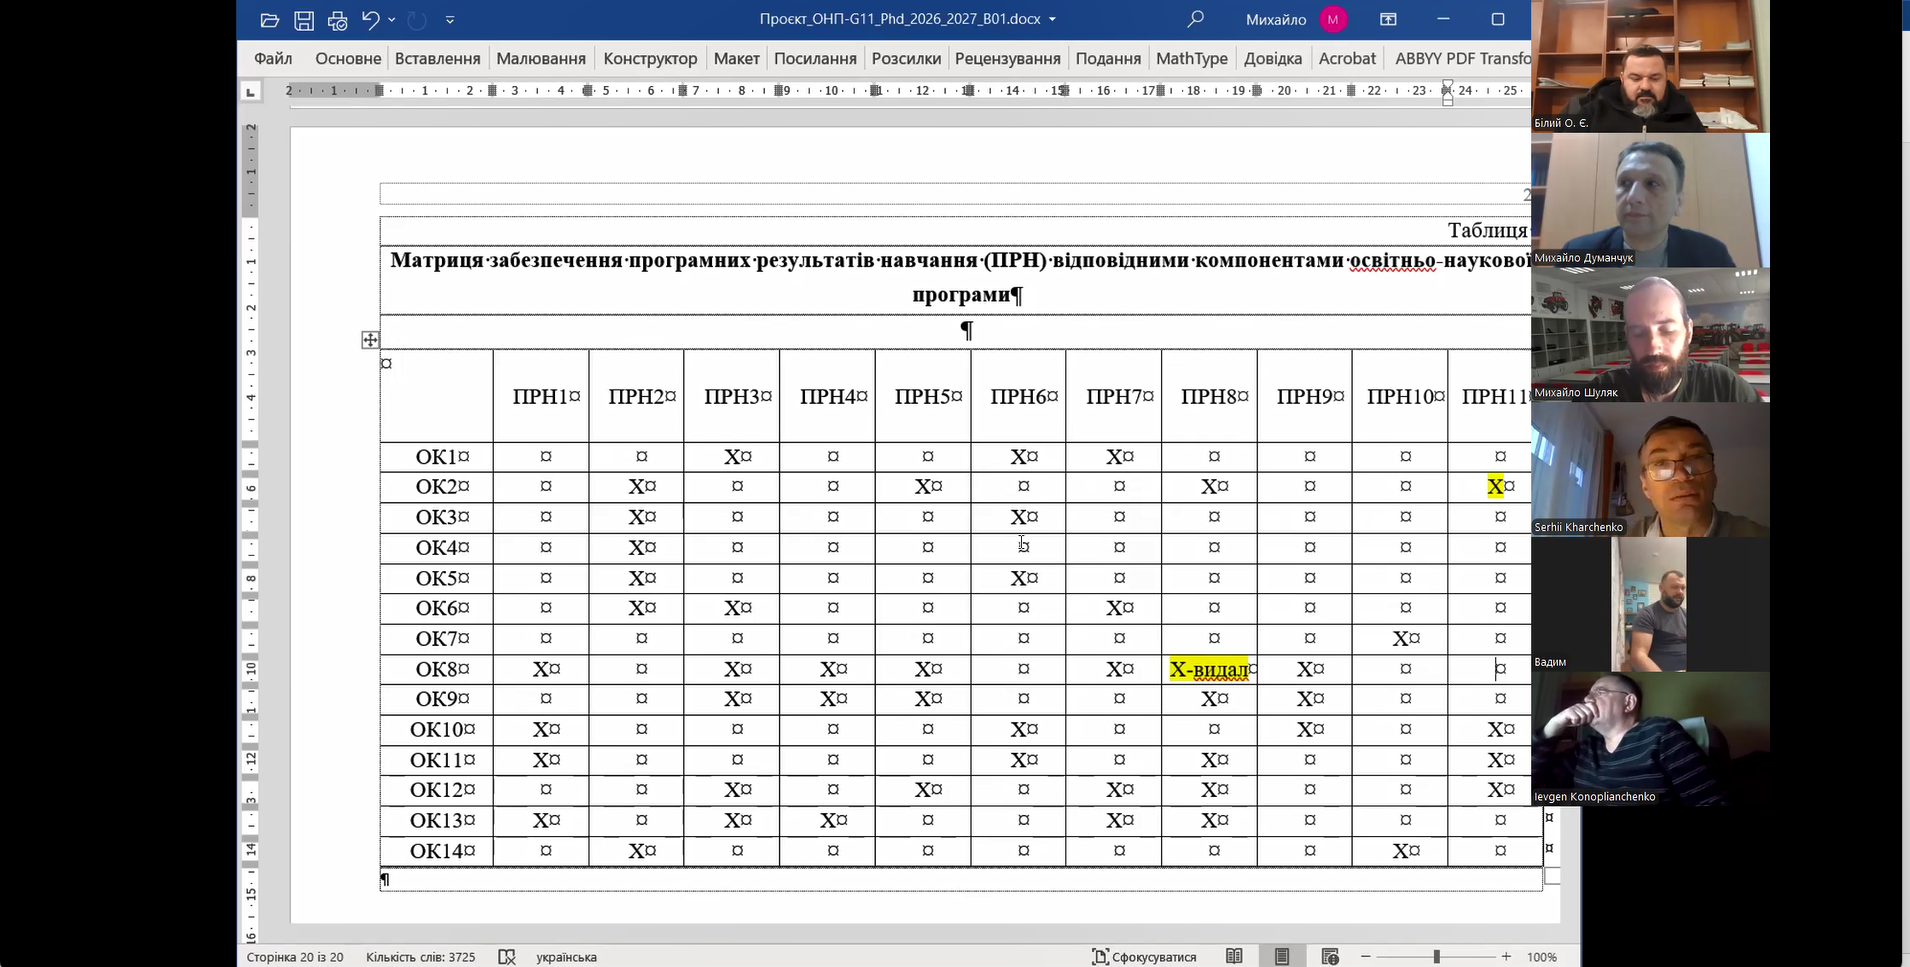This screenshot has height=967, width=1910.
Task: Switch to Print Layout view
Action: [x=1282, y=957]
